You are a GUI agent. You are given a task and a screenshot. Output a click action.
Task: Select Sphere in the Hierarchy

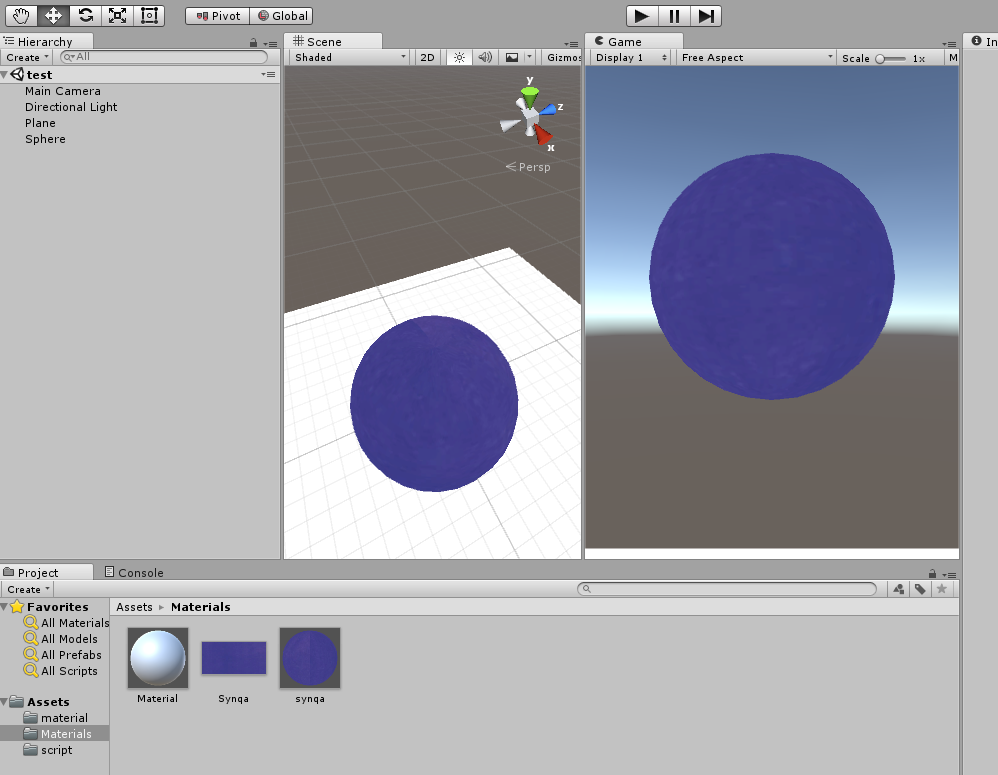45,139
